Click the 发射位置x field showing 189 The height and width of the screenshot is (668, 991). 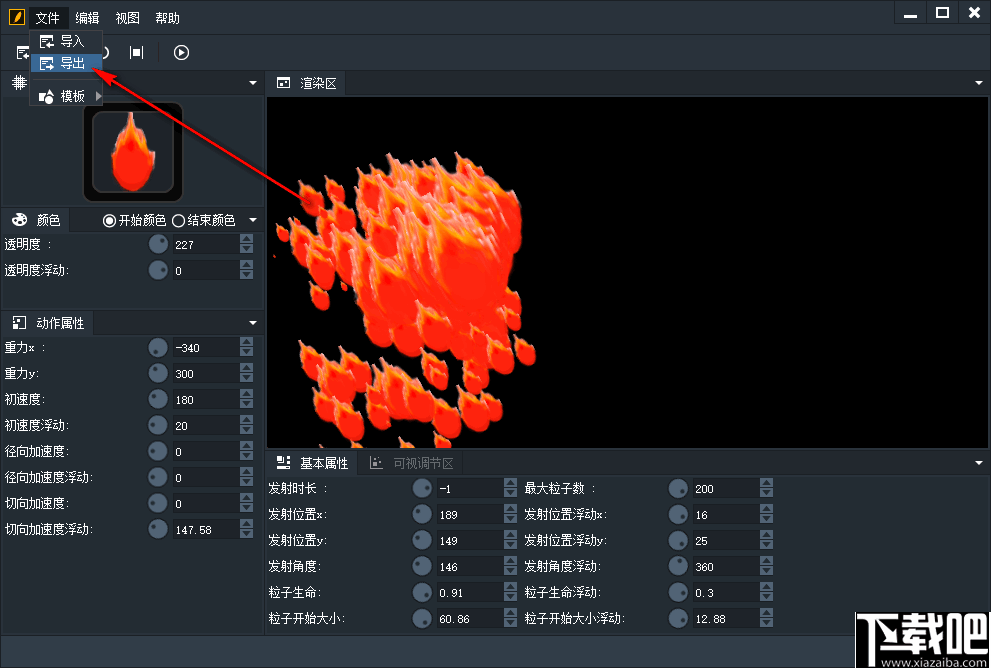pos(470,514)
